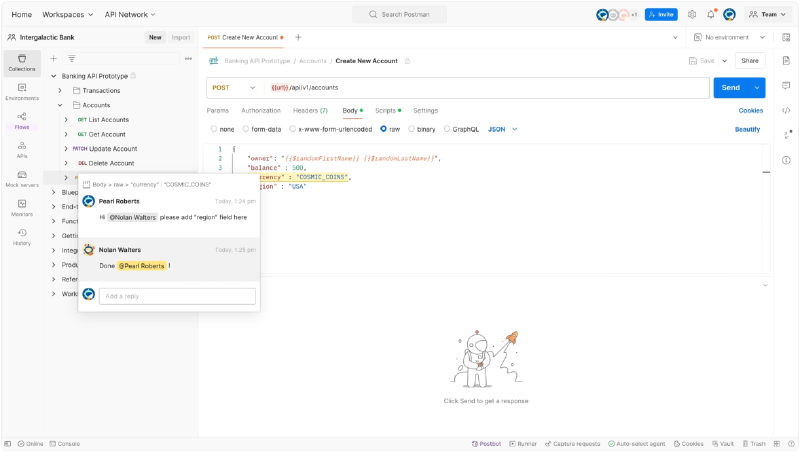The image size is (800, 452).
Task: Collapse the Accounts folder
Action: tap(60, 105)
